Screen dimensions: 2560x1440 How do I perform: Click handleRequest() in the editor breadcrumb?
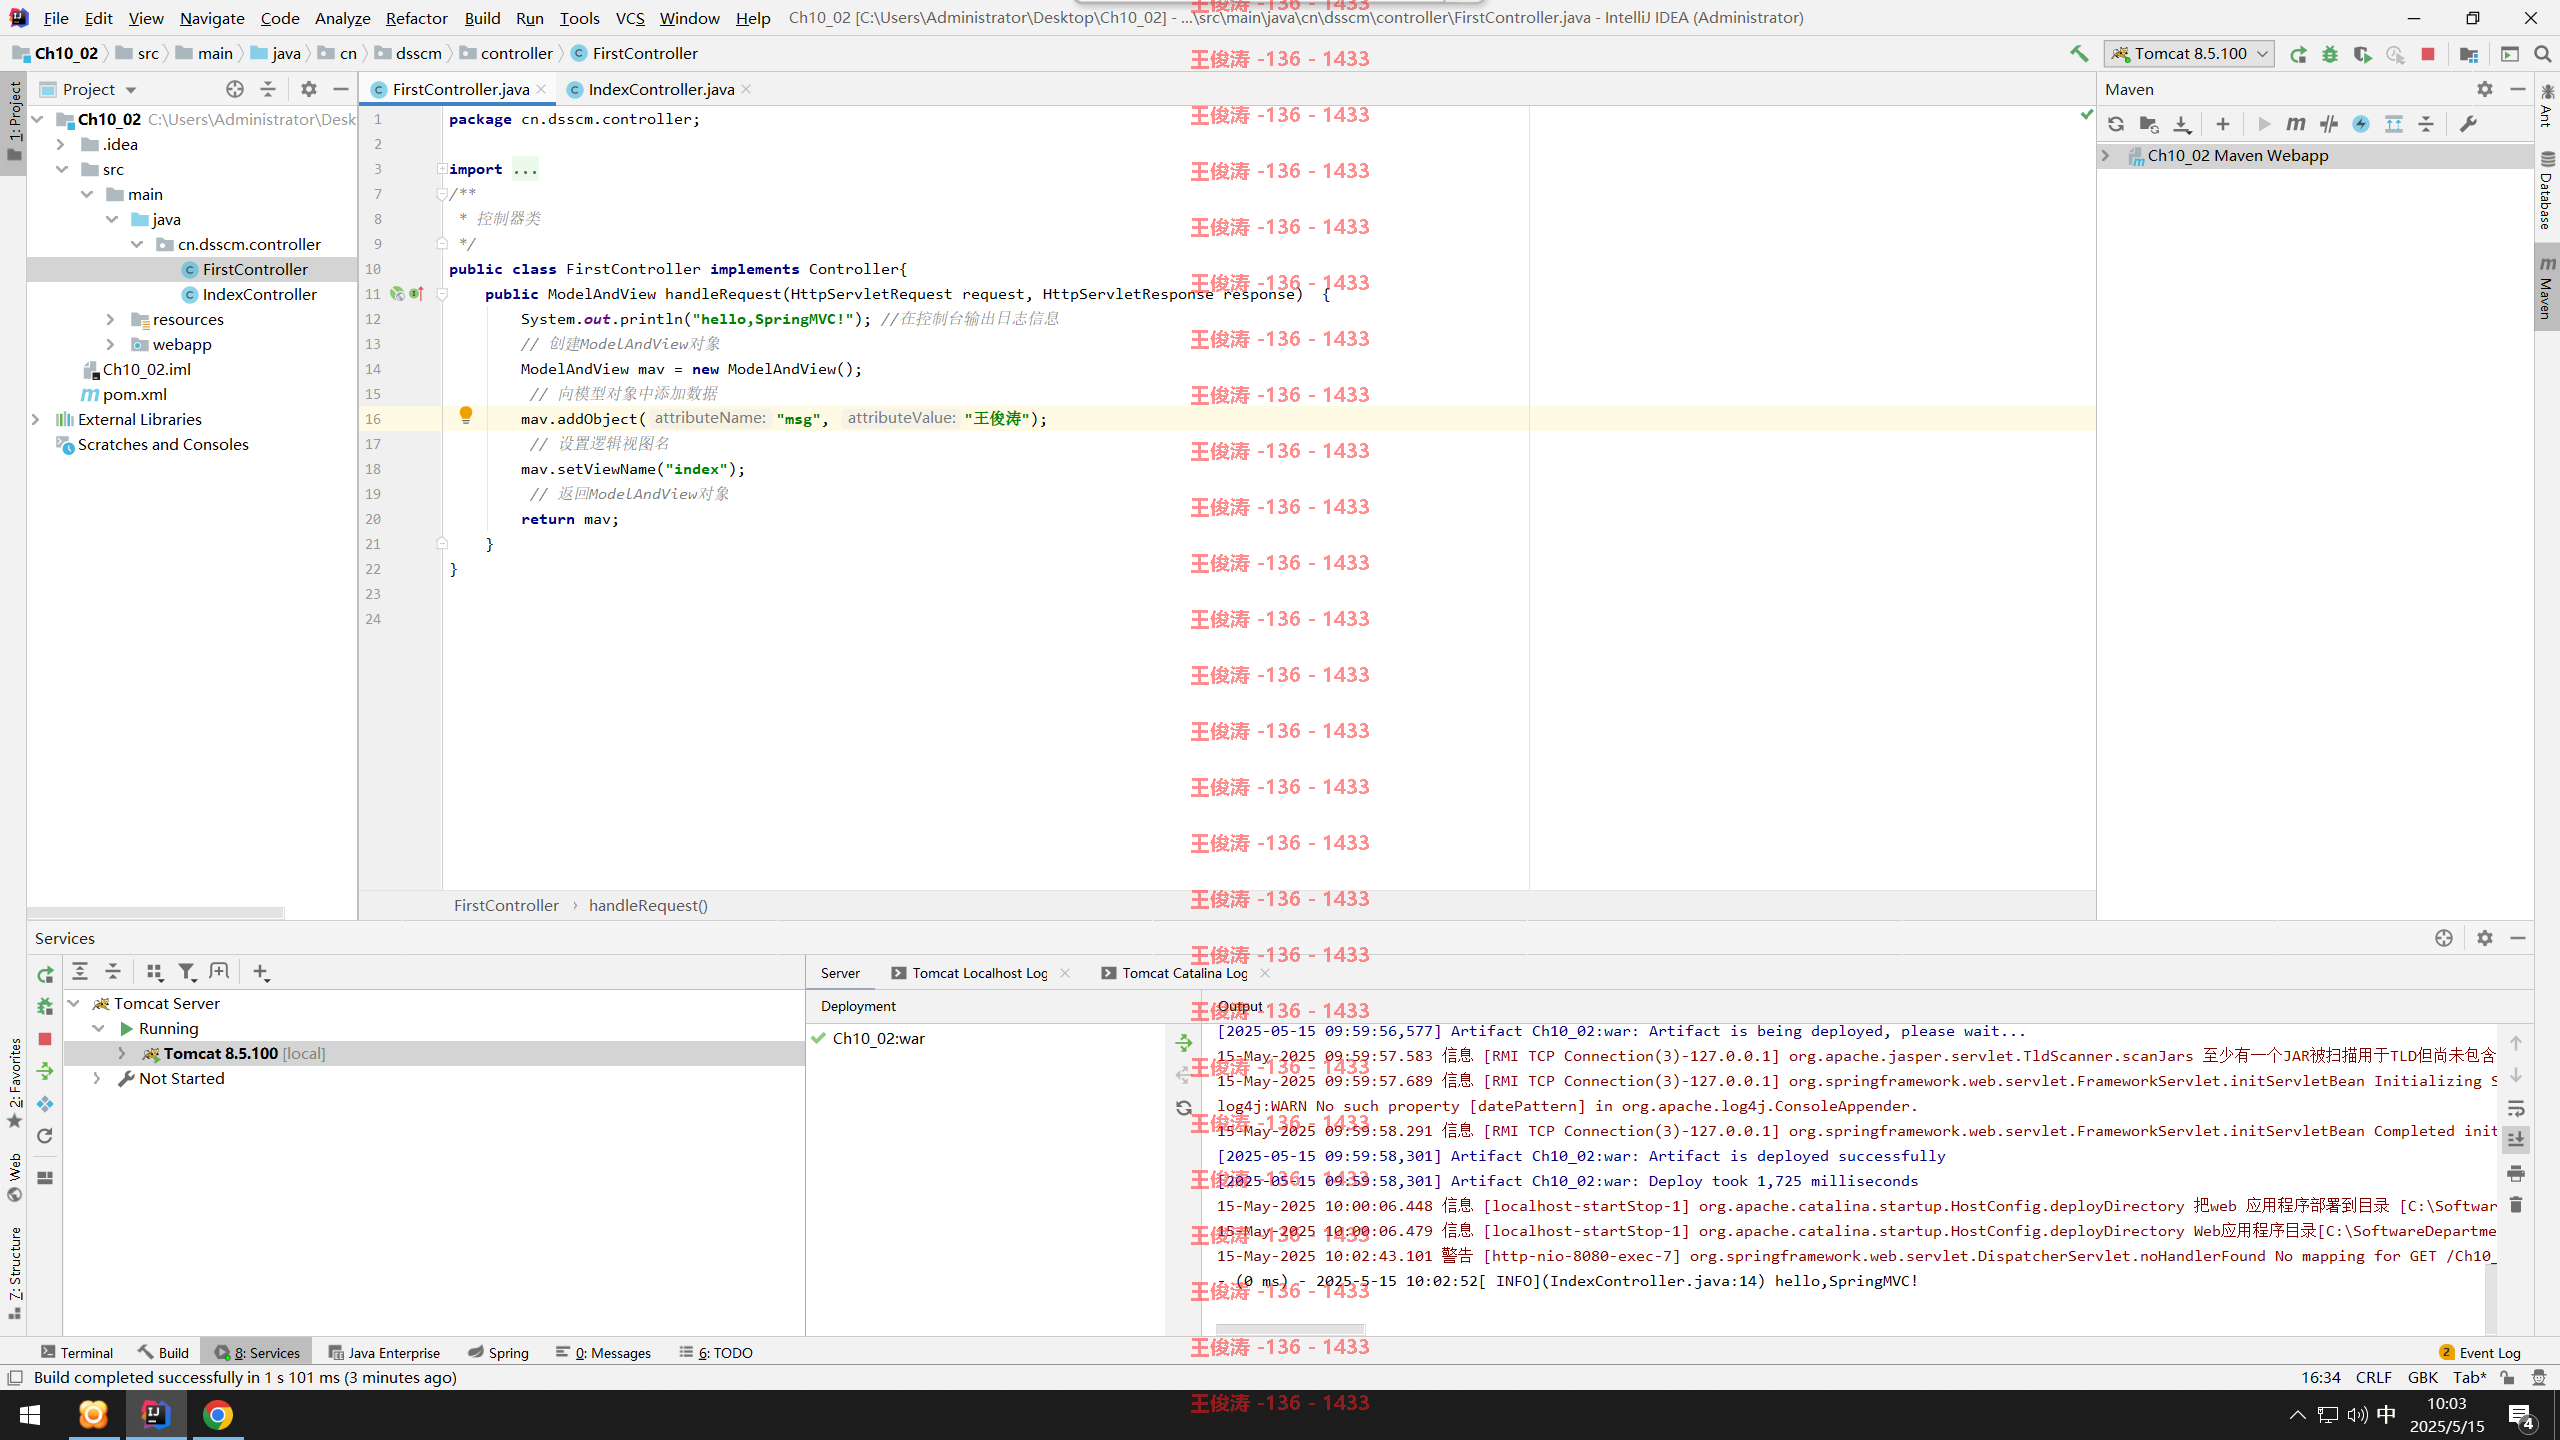[648, 905]
